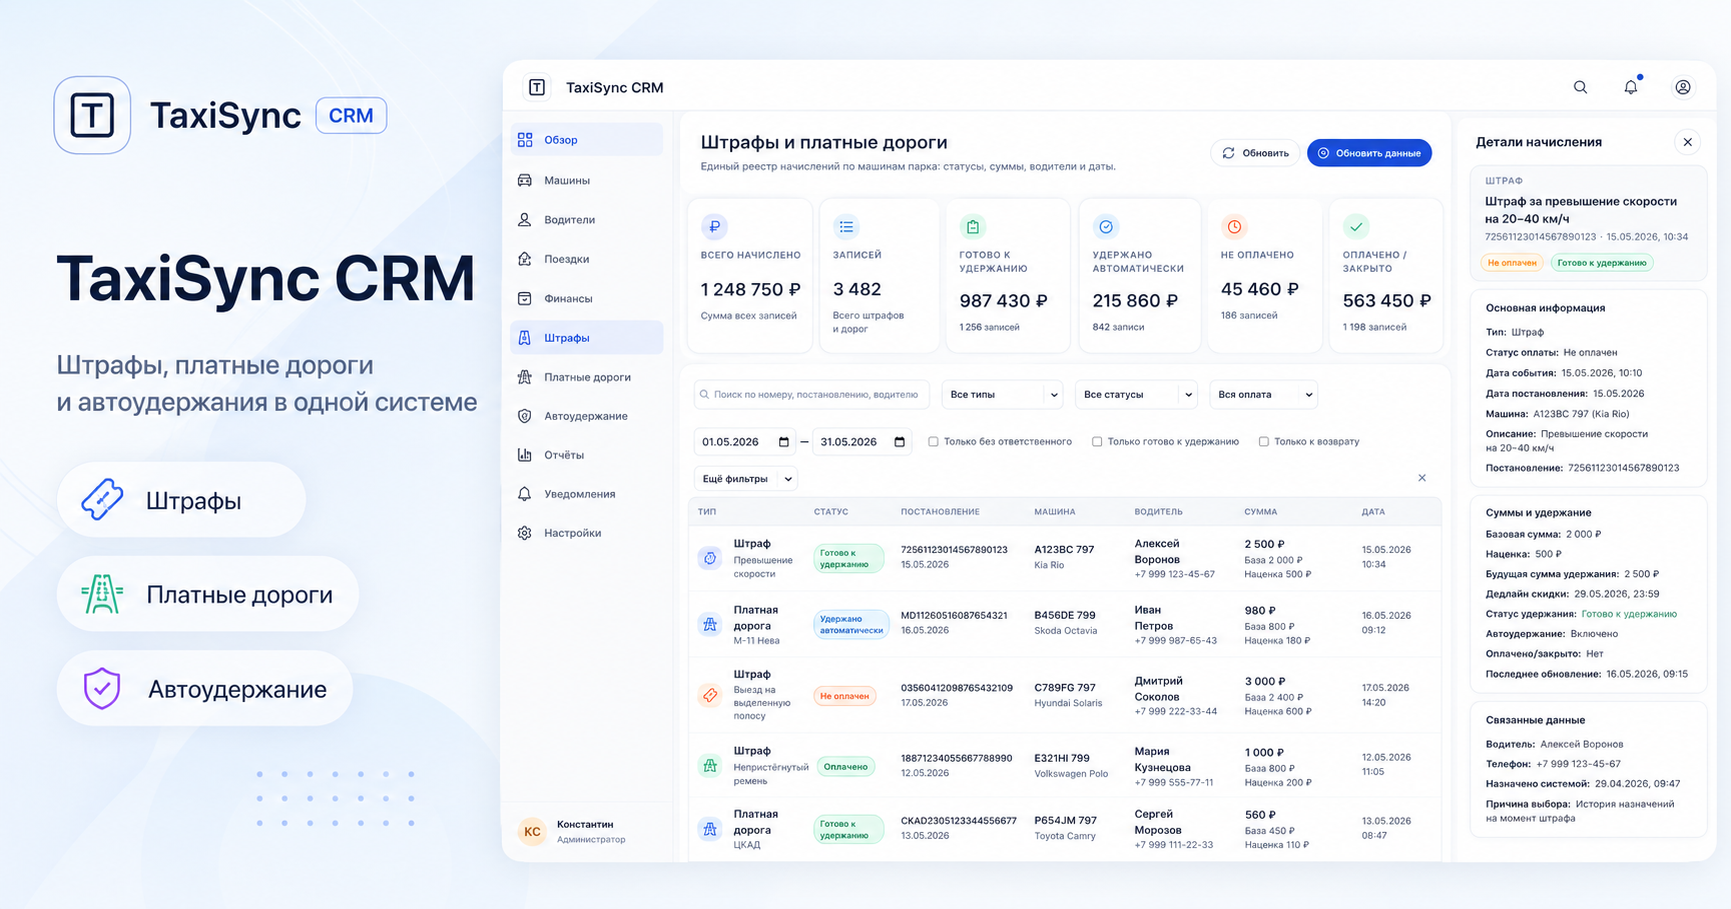Click fine icon in Дмитрий Соколов row
The image size is (1731, 909).
point(710,695)
